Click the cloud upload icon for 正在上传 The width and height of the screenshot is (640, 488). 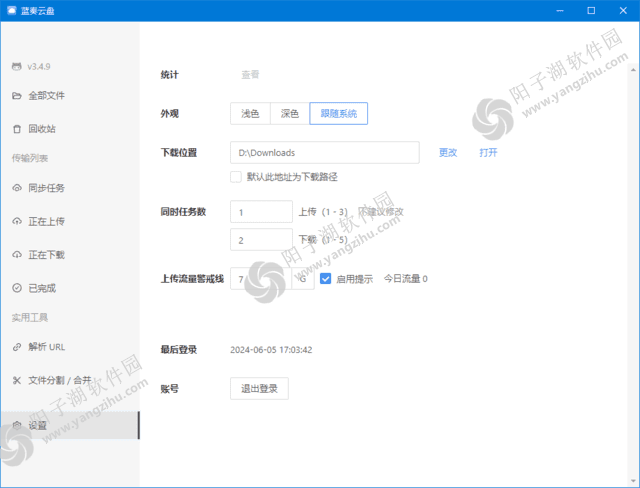17,222
